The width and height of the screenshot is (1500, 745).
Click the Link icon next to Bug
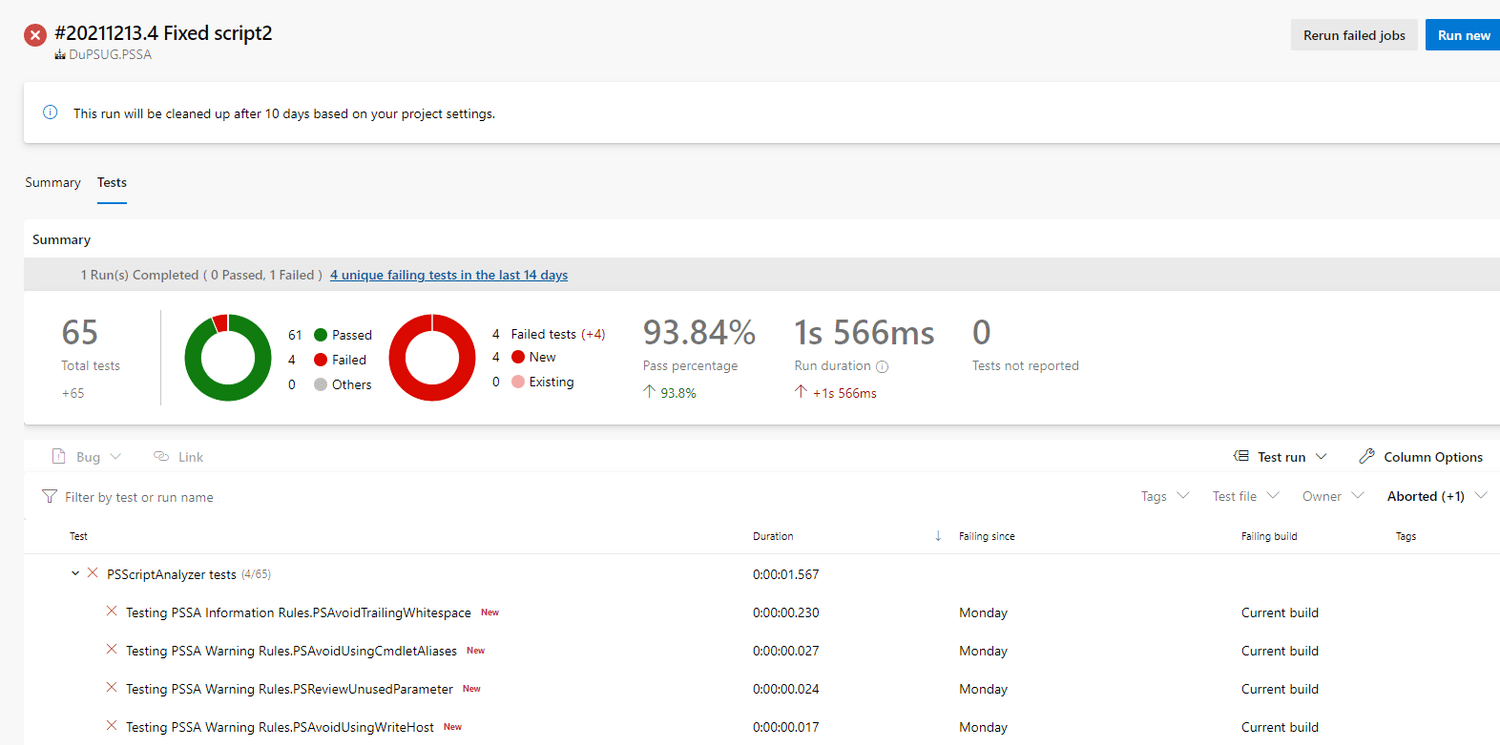pyautogui.click(x=163, y=456)
